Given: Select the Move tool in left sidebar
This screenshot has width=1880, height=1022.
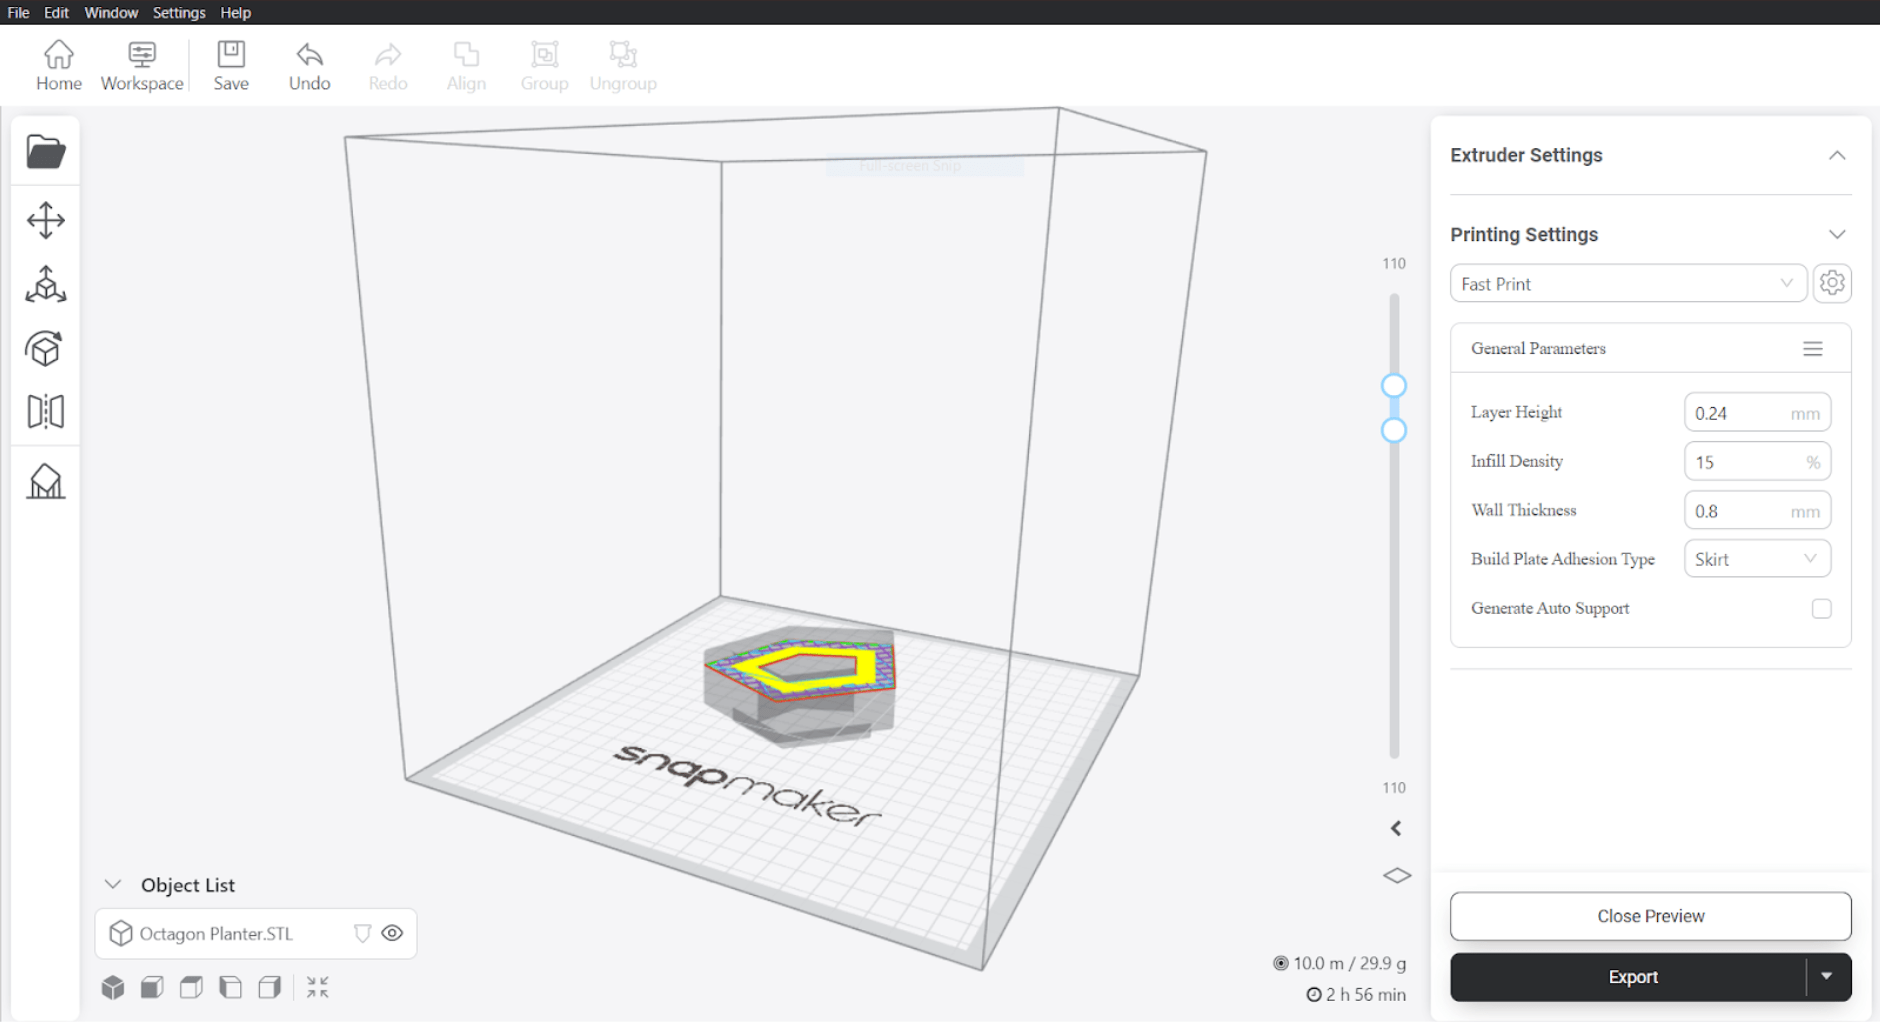Looking at the screenshot, I should tap(45, 220).
